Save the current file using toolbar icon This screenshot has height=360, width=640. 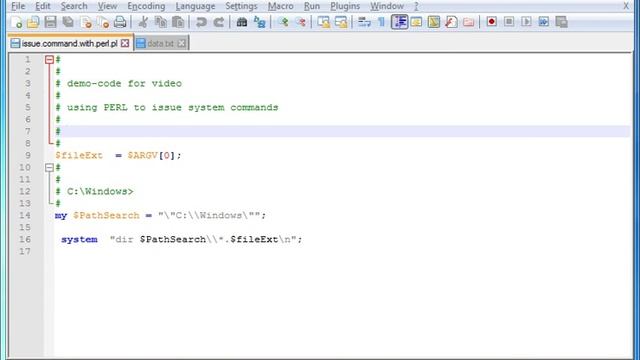click(50, 22)
